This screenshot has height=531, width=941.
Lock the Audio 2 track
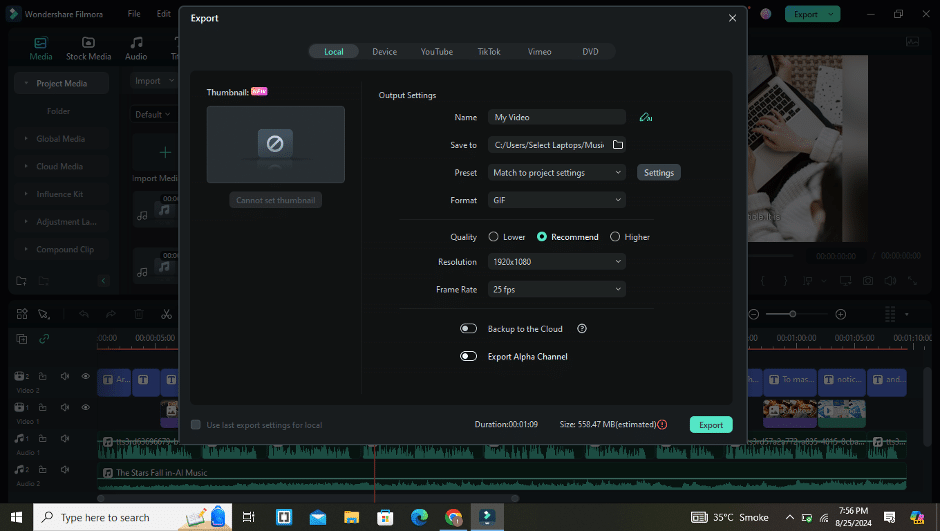coord(43,470)
